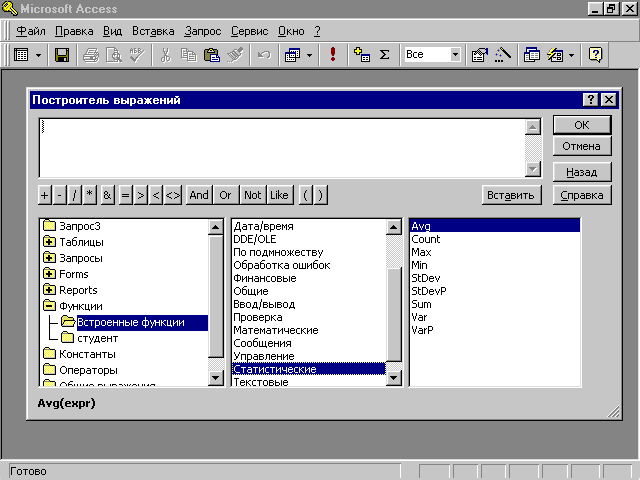Open the Окно menu
Screen dimensions: 640x480
(x=291, y=31)
